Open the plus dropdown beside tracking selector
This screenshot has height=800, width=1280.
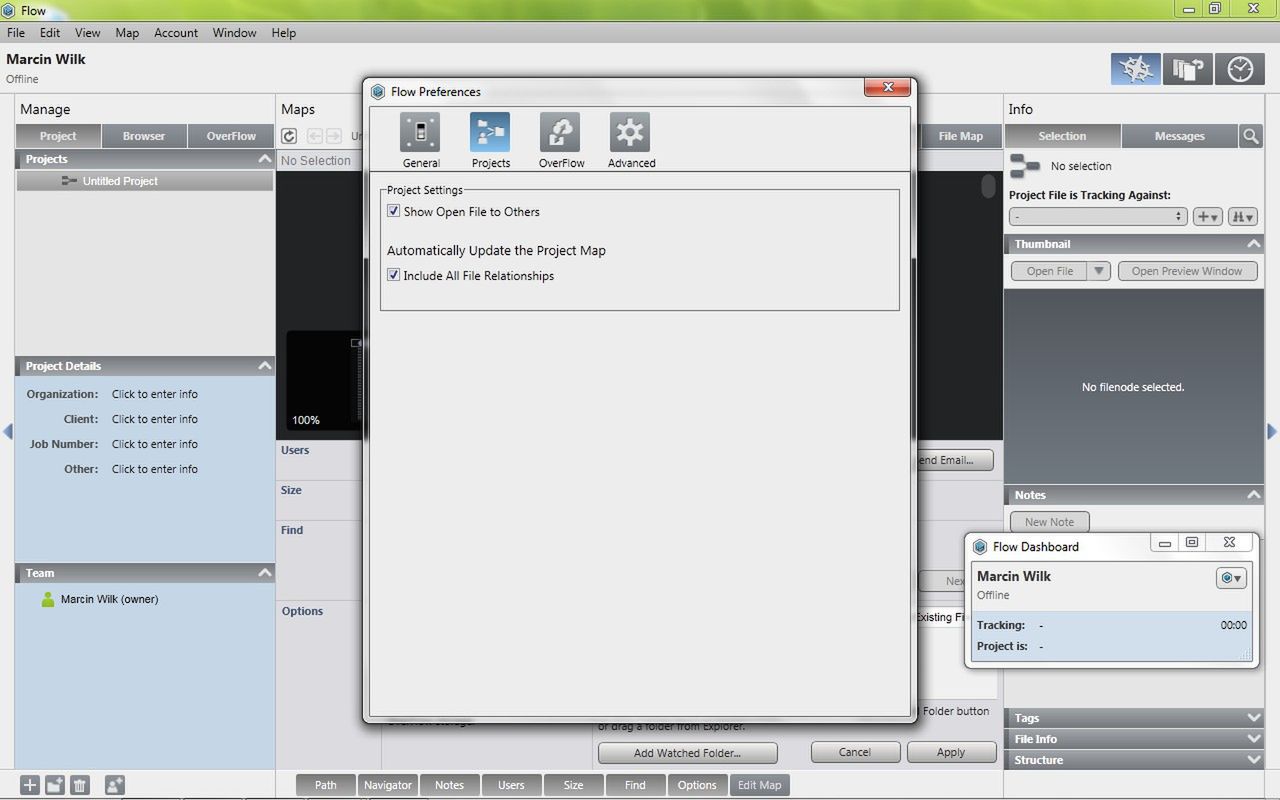coord(1207,216)
